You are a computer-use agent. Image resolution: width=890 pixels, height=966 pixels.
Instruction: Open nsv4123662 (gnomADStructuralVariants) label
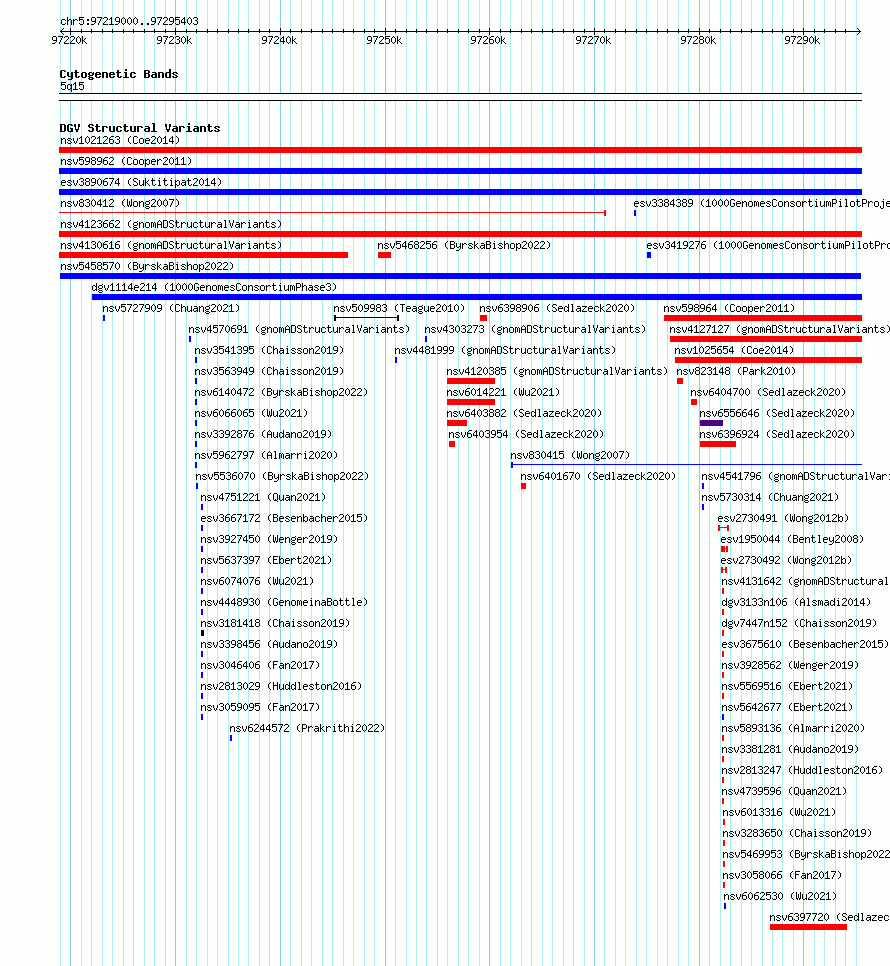[171, 224]
